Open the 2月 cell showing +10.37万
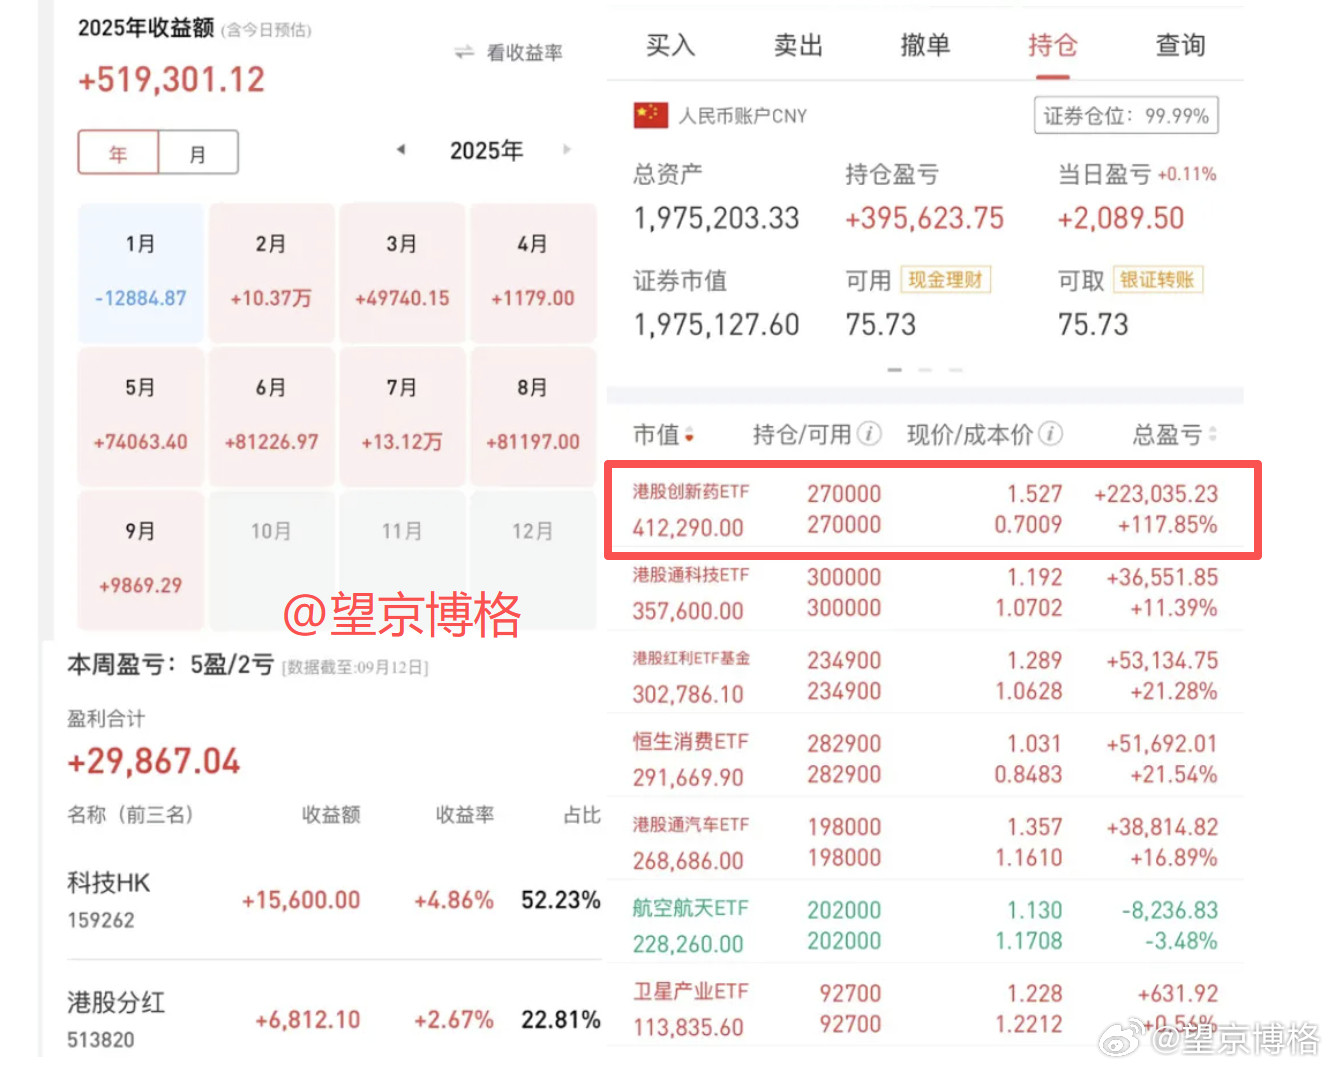The image size is (1332, 1070). point(271,272)
